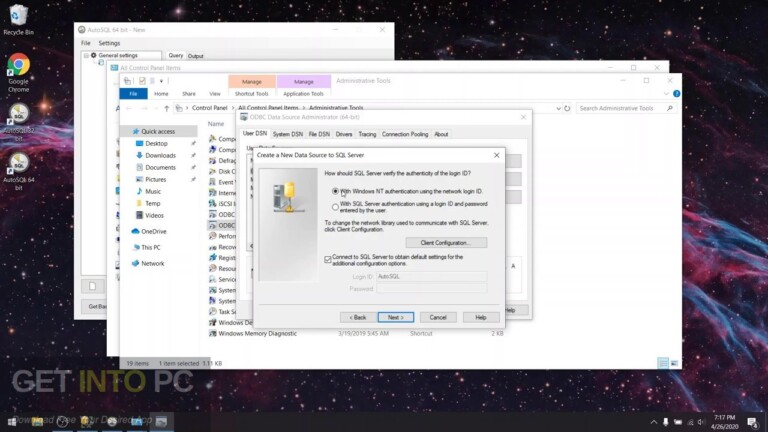
Task: Switch to the System DSN tab
Action: point(288,134)
